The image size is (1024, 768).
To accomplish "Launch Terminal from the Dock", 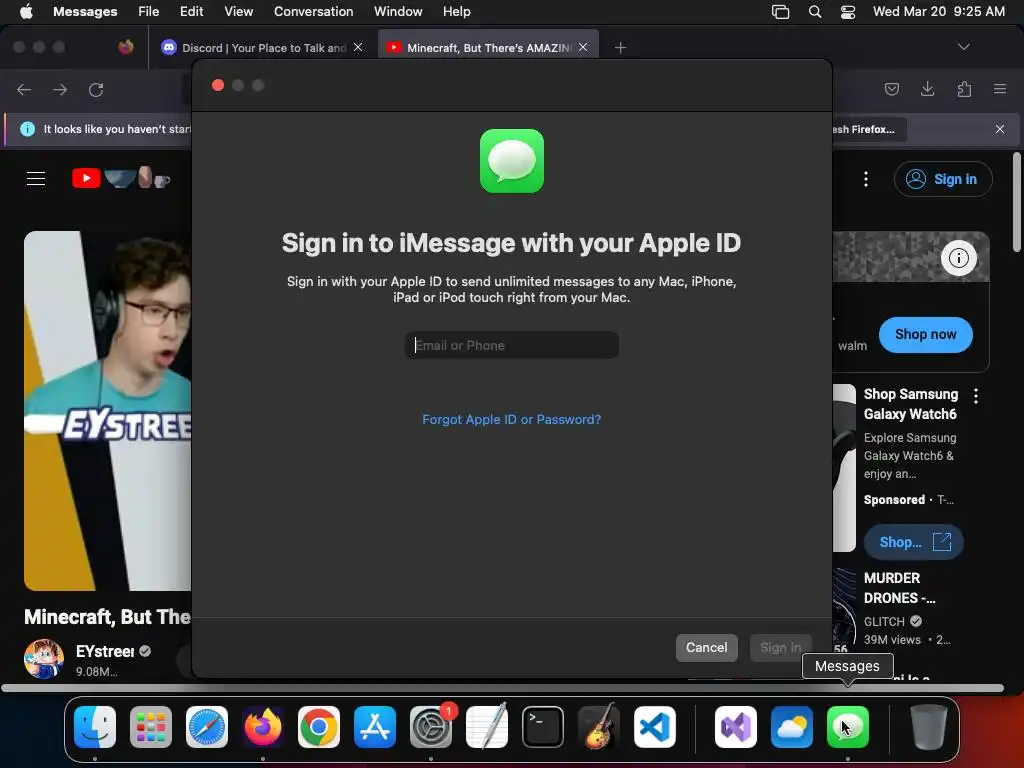I will pos(543,727).
